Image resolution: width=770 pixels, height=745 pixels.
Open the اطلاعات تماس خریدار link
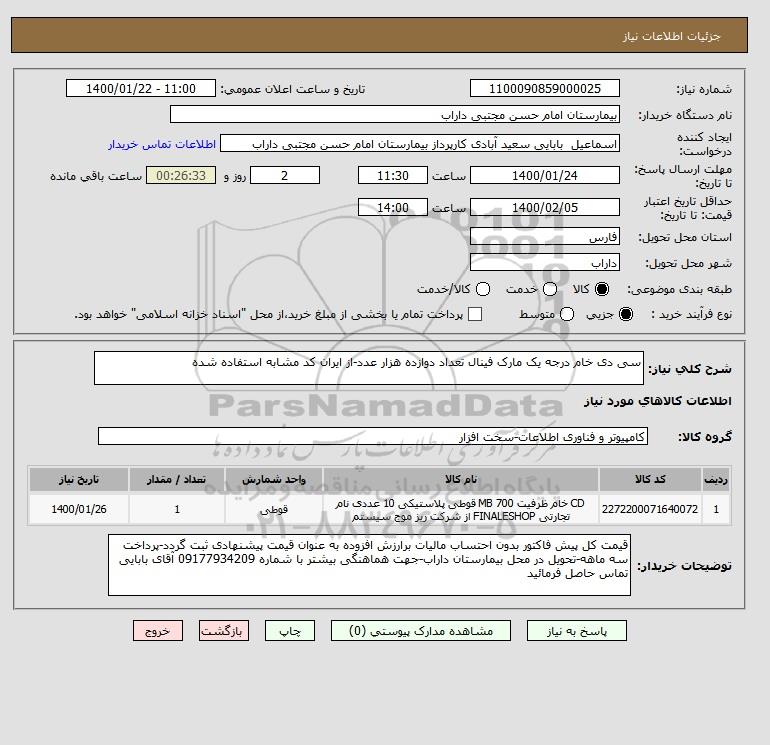(162, 144)
